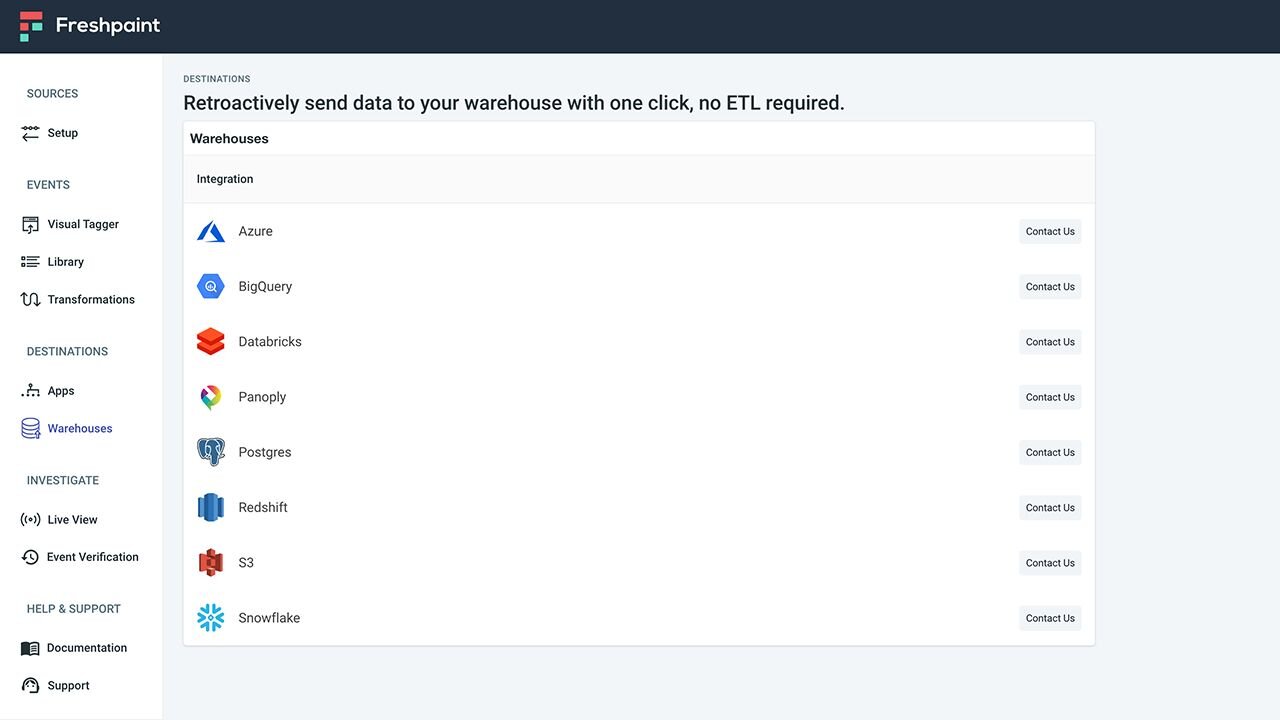Open Documentation help link
The width and height of the screenshot is (1280, 720).
pyautogui.click(x=86, y=648)
